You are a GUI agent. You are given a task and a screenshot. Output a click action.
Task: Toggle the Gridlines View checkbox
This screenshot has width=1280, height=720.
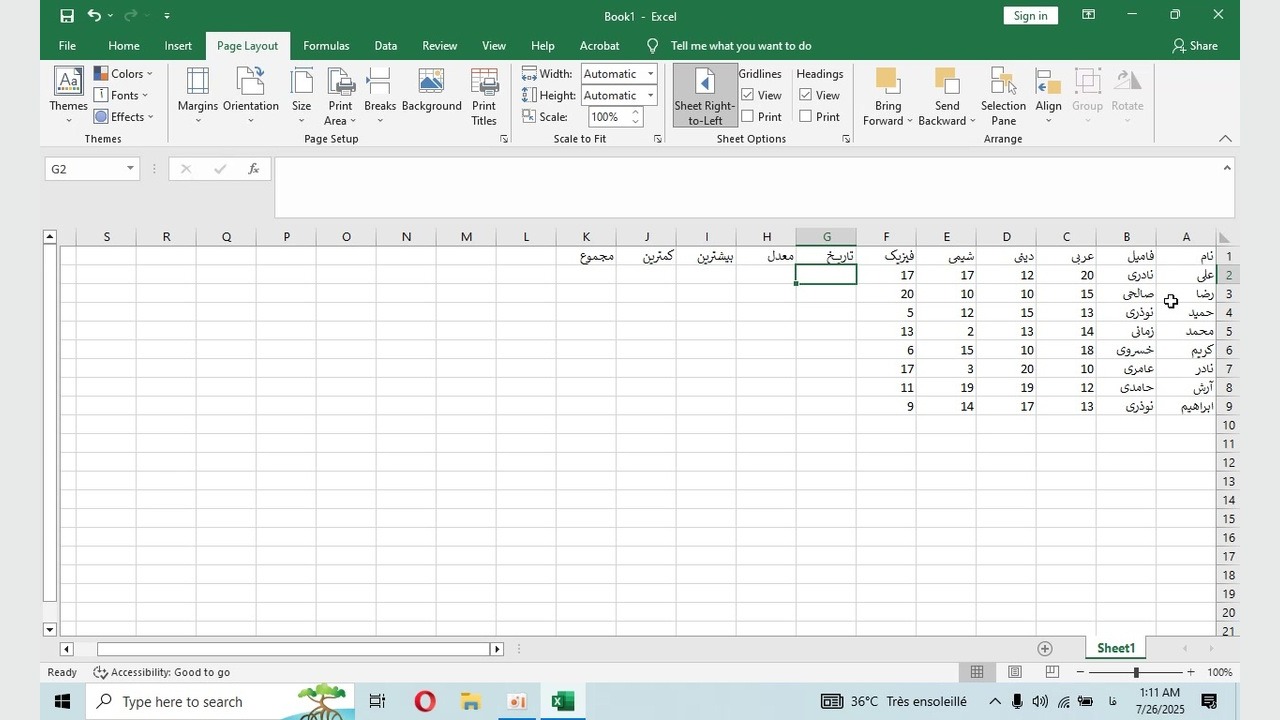(x=747, y=95)
